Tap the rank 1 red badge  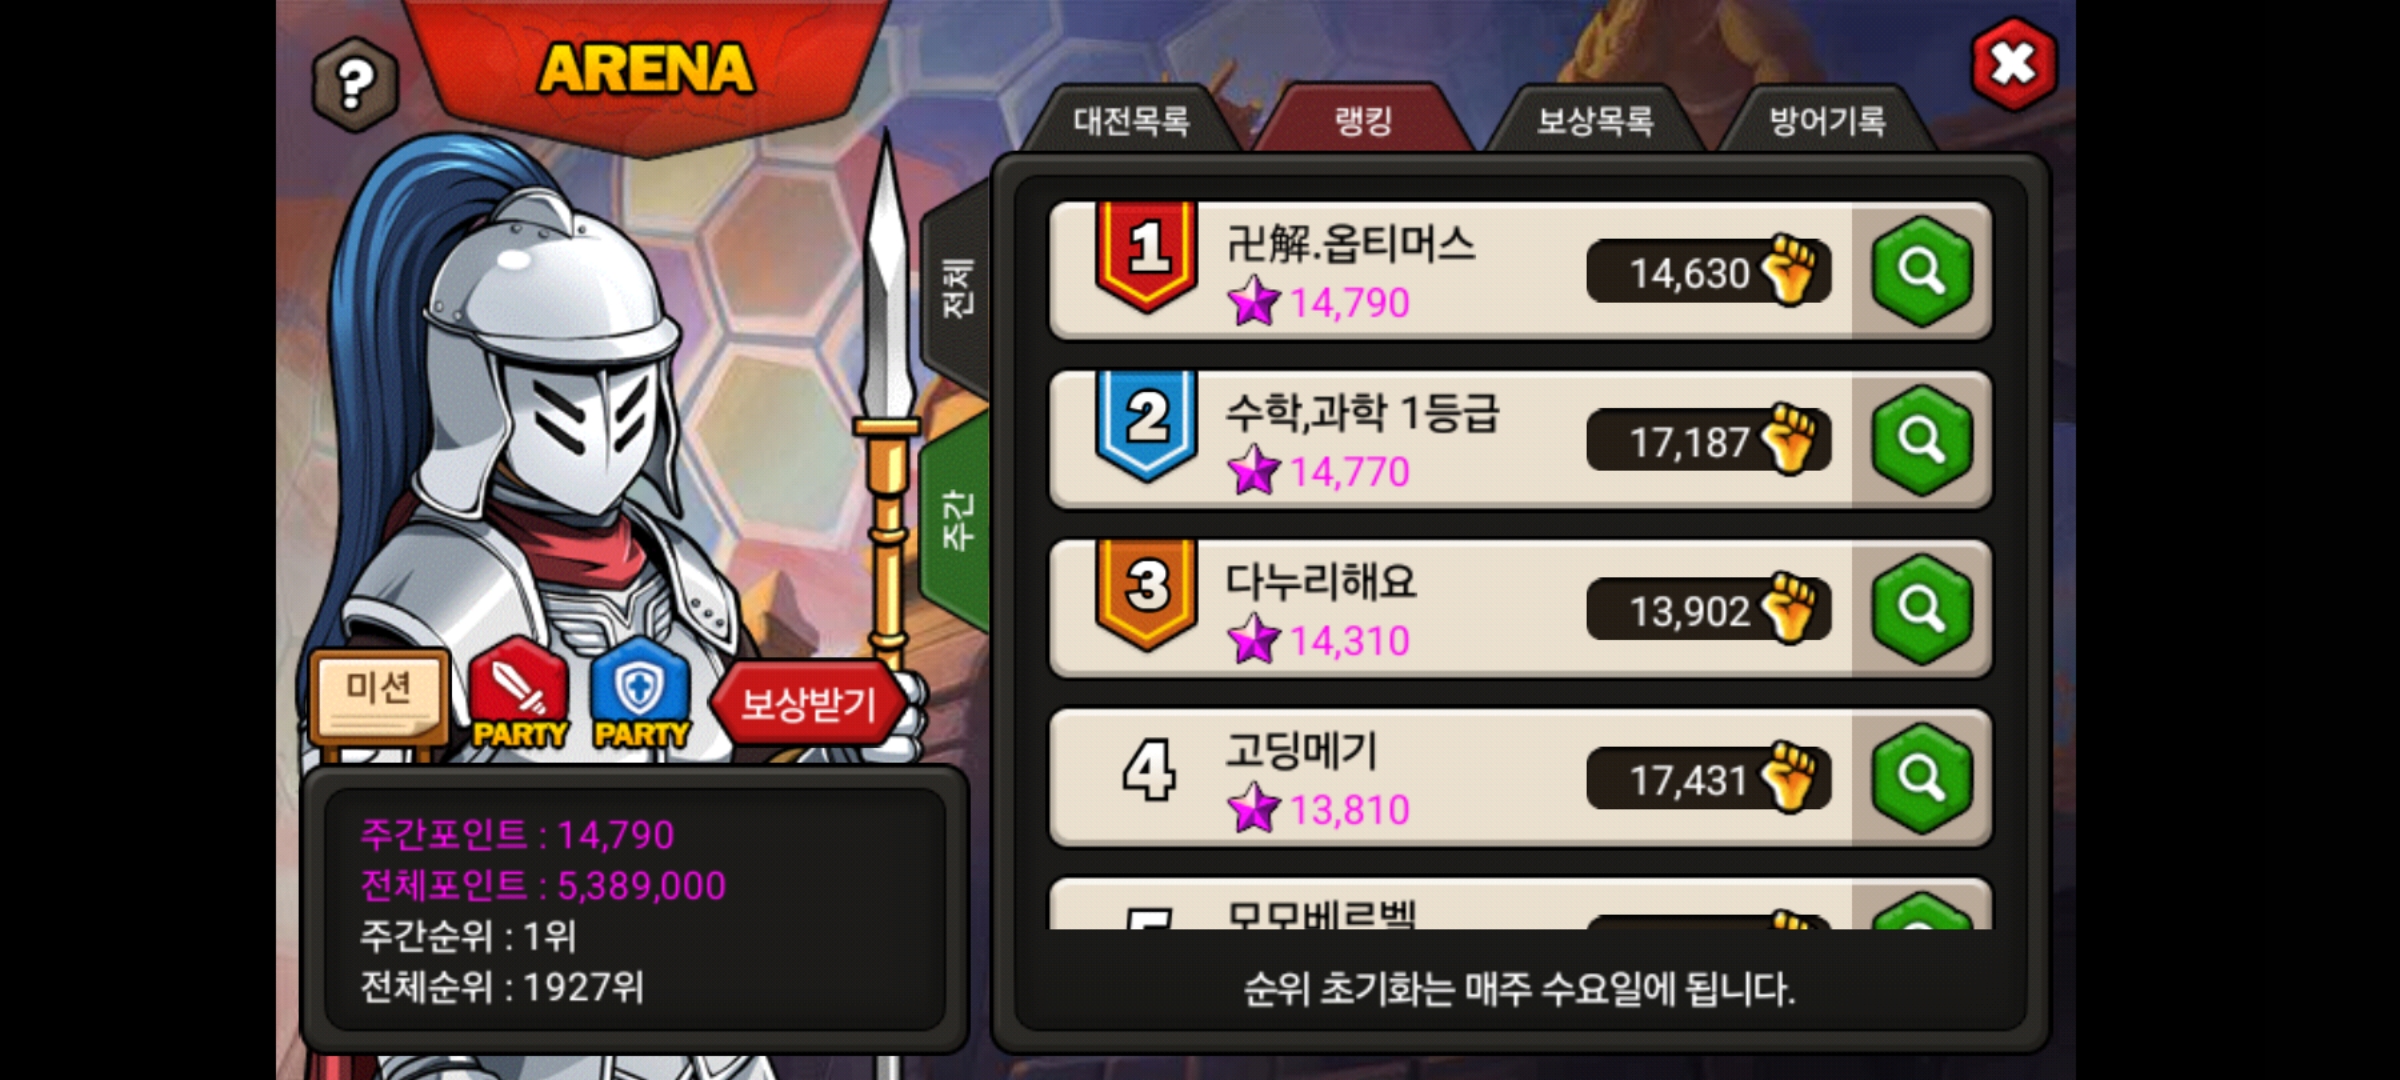click(x=1146, y=256)
